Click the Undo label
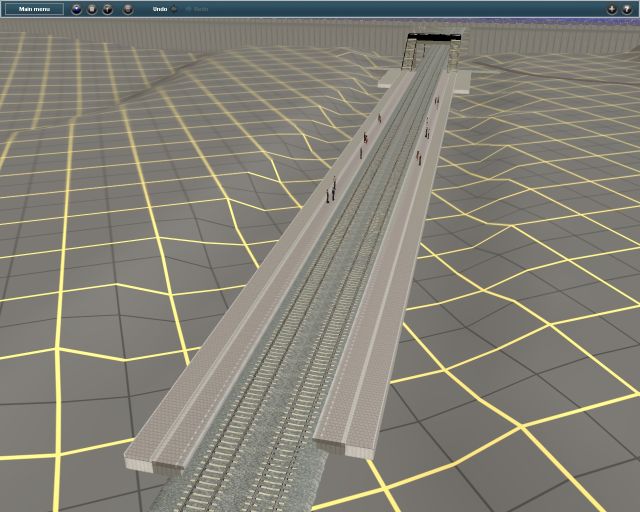 159,9
